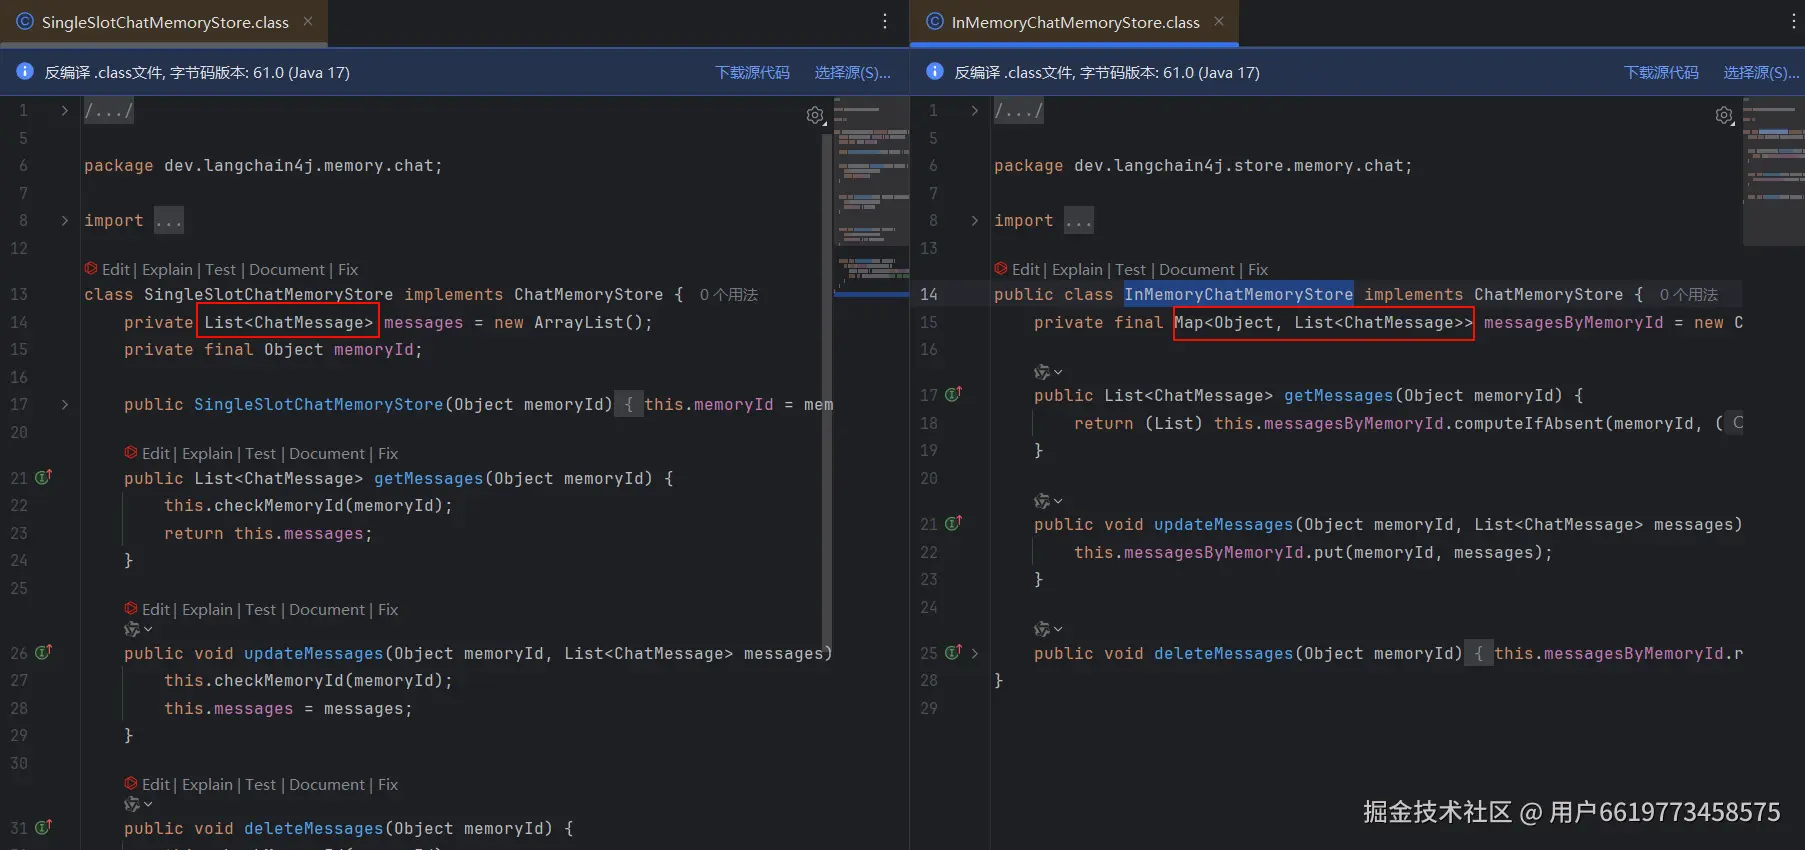Viewport: 1805px width, 850px height.
Task: Click SingleSlotChatMemoryStore constructor name
Action: pyautogui.click(x=318, y=404)
